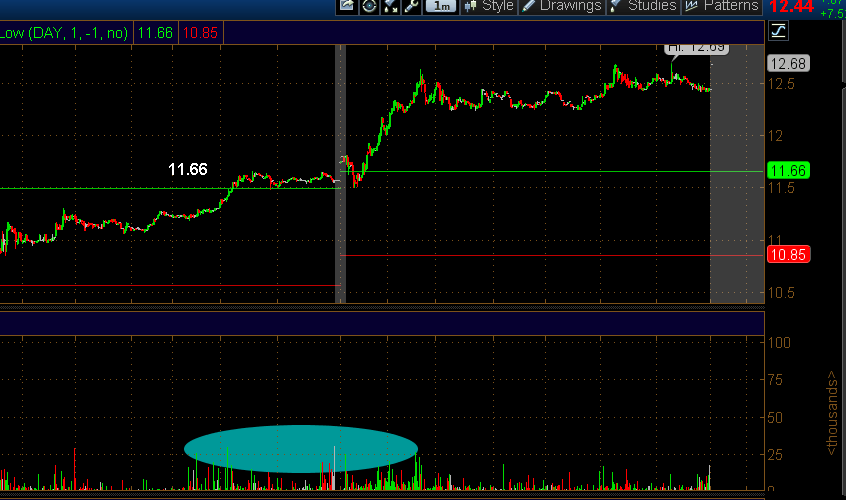Viewport: 846px width, 500px height.
Task: Open the Studies menu
Action: pos(652,6)
